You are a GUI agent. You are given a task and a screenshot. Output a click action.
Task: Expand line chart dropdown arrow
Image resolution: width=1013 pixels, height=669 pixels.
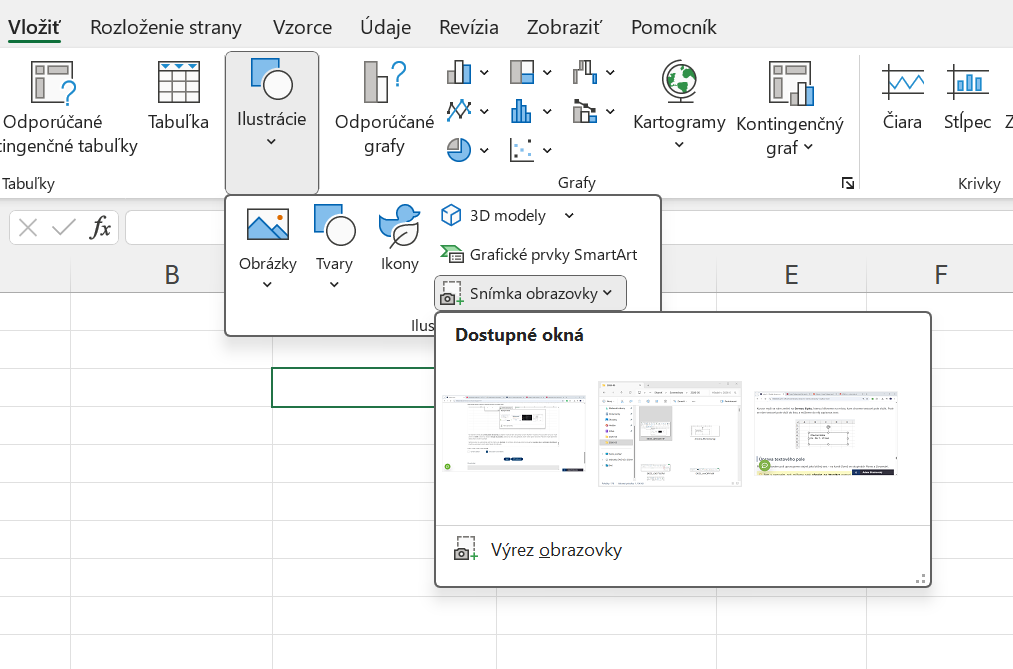tap(484, 112)
